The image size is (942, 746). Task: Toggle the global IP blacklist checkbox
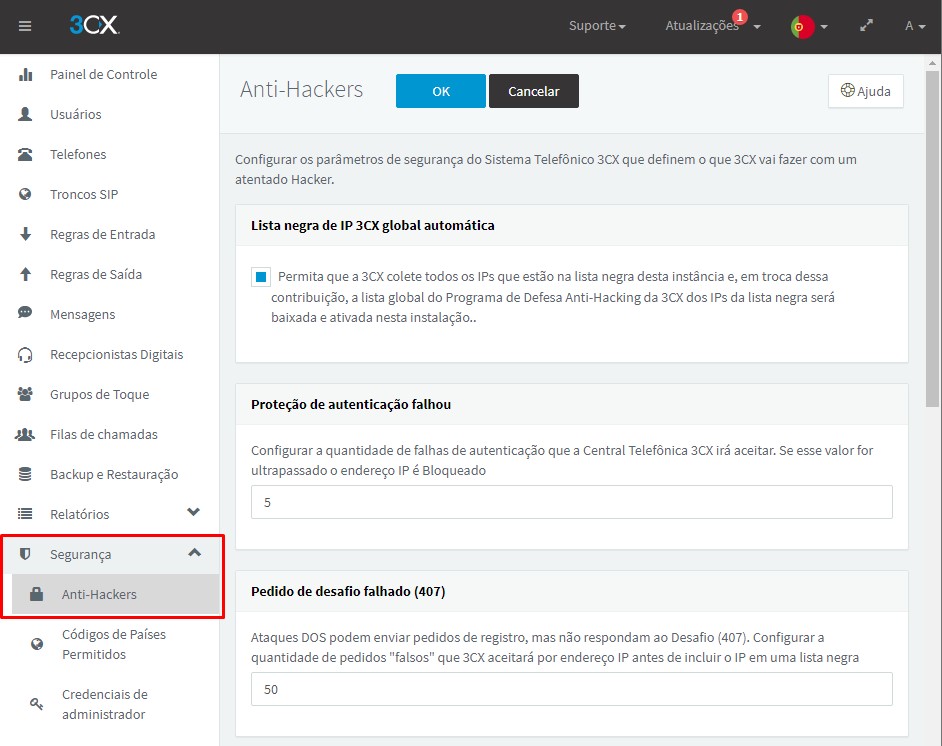[261, 277]
